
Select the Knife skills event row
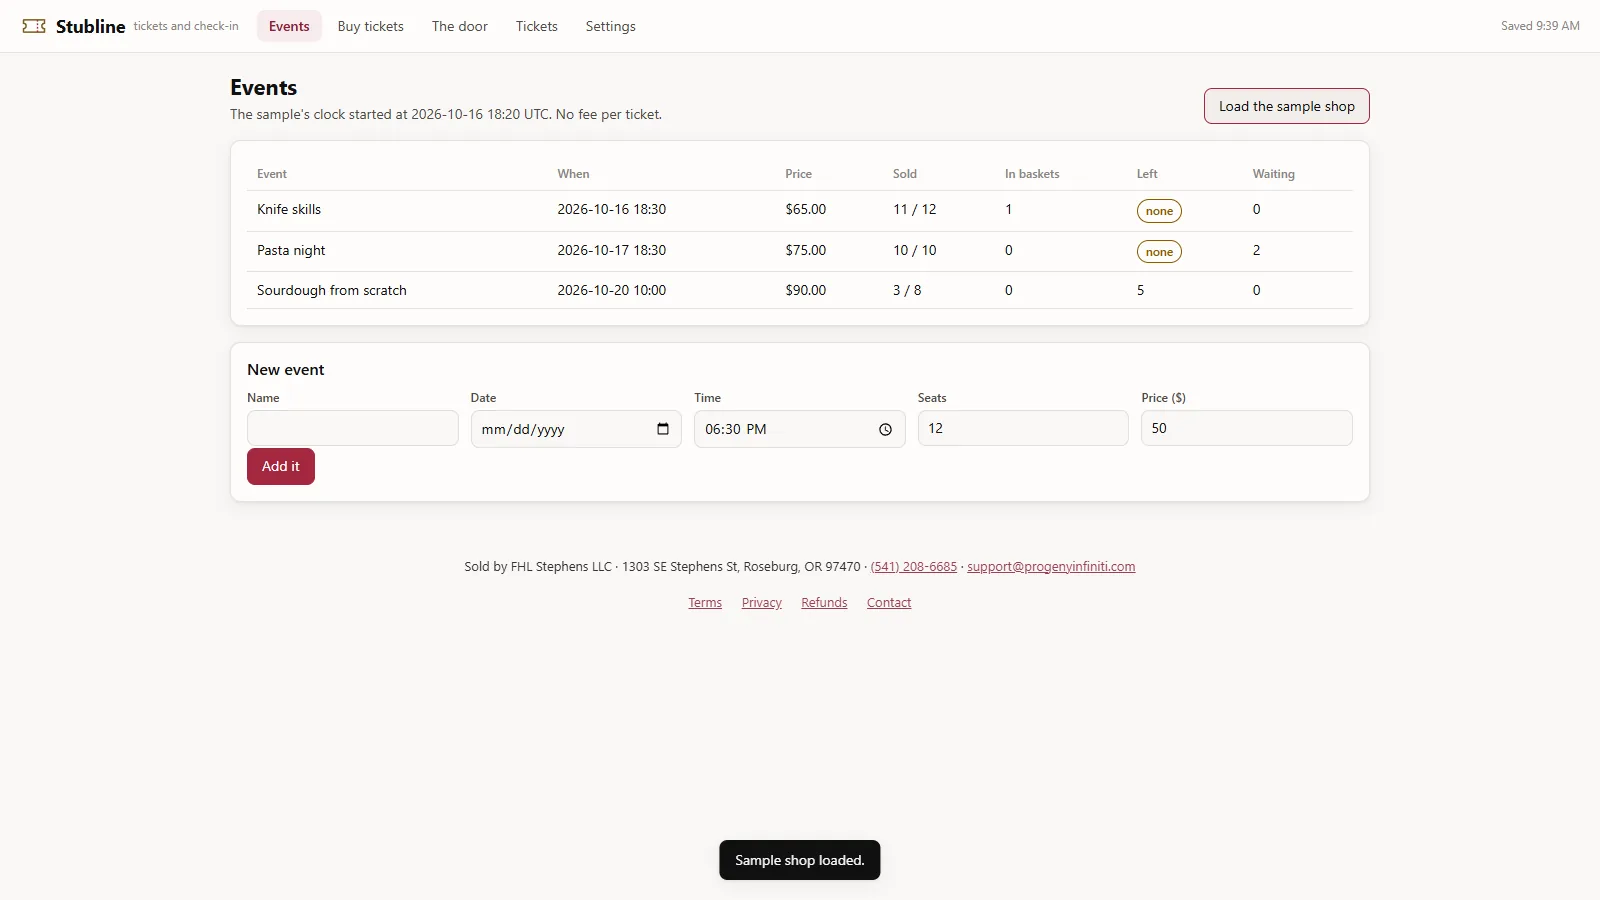[800, 210]
